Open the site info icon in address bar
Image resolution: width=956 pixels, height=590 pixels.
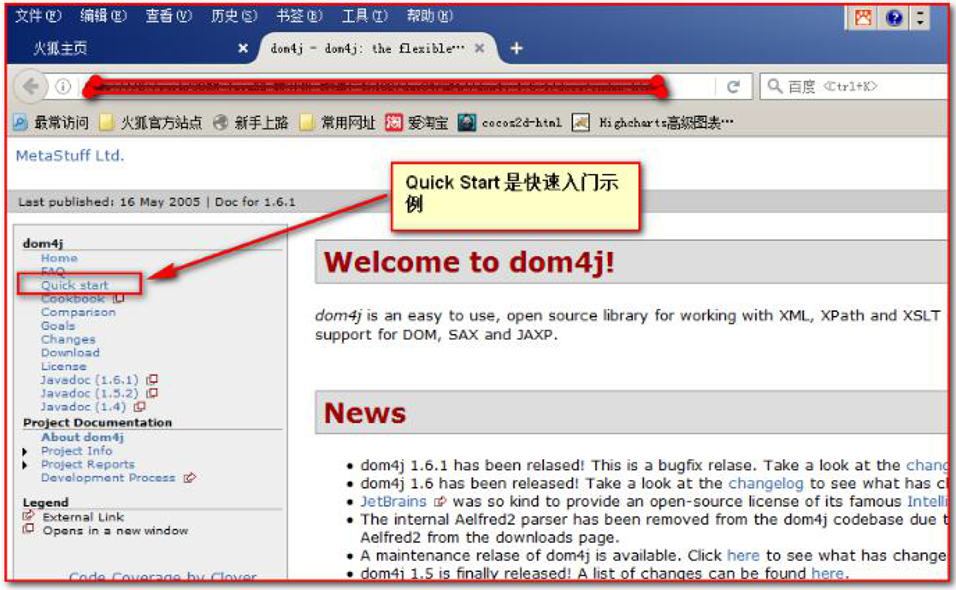pyautogui.click(x=63, y=87)
